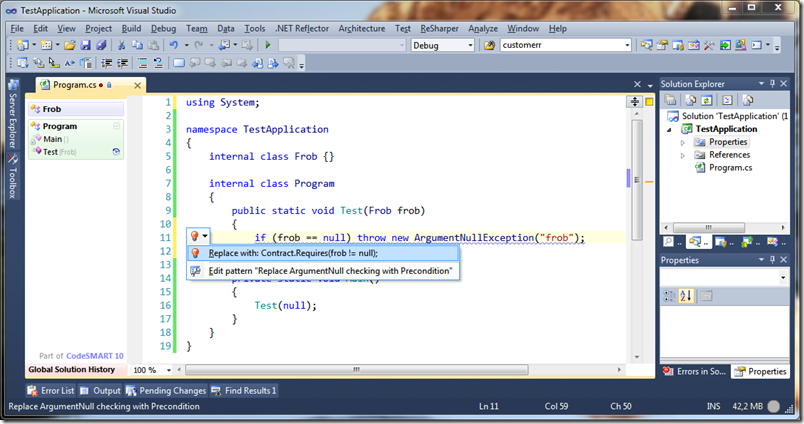The width and height of the screenshot is (804, 424).
Task: Switch to the Error List tab
Action: 51,391
